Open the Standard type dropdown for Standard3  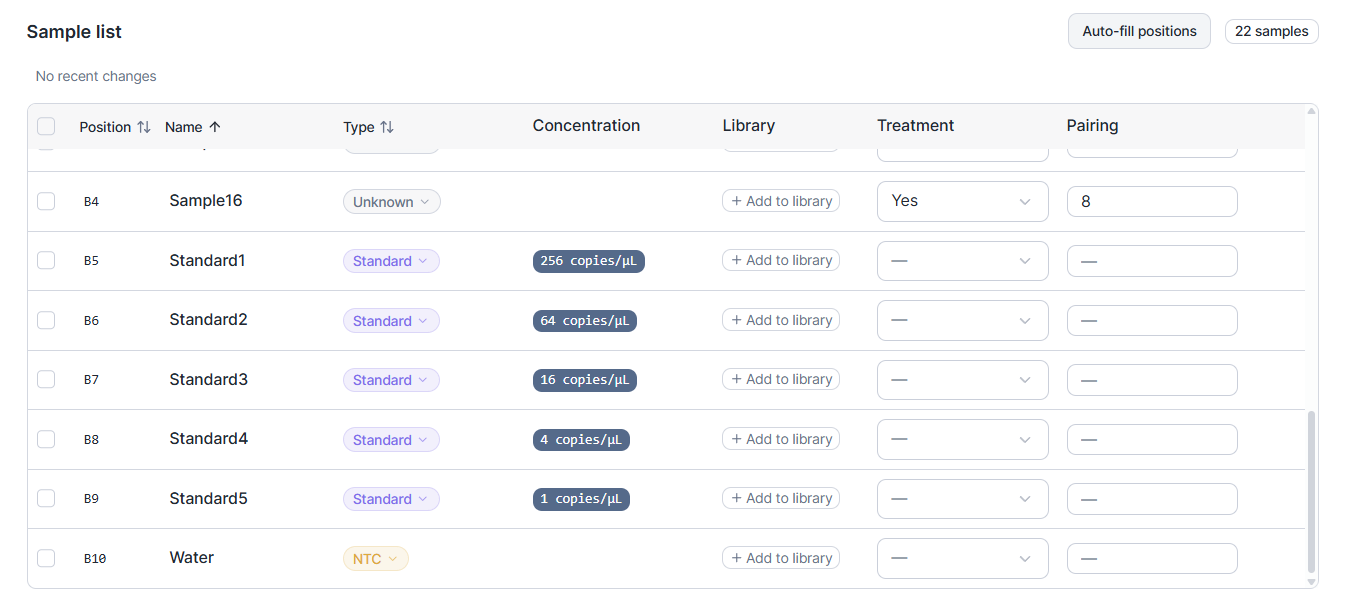pos(391,380)
